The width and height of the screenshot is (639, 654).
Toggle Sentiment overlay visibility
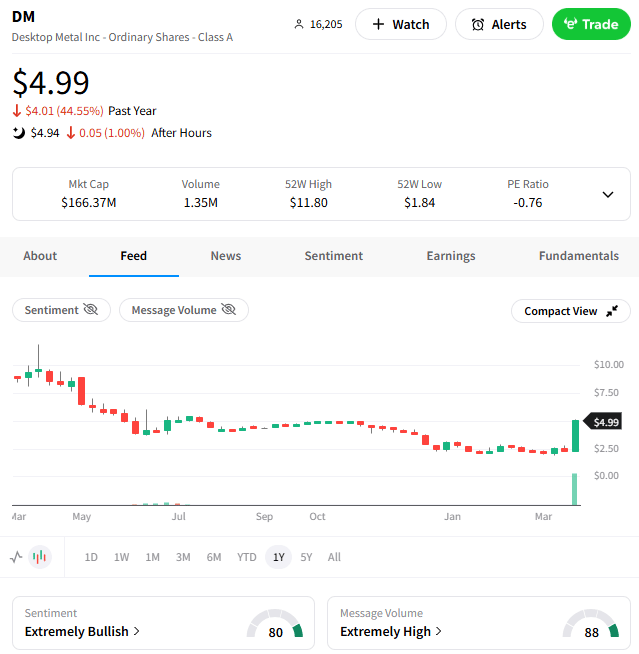pyautogui.click(x=62, y=310)
